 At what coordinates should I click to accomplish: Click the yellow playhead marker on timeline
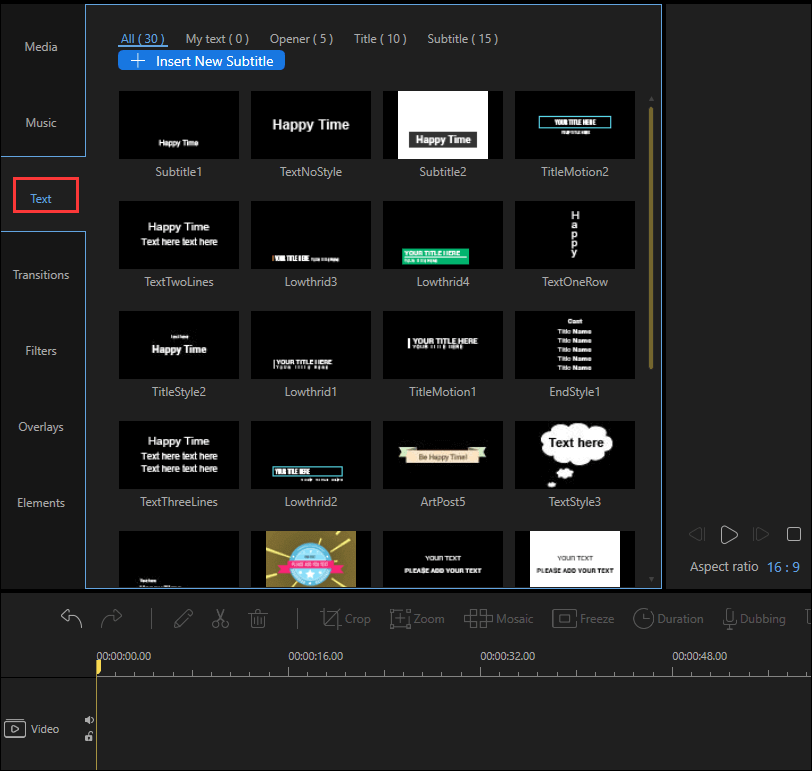[x=97, y=666]
